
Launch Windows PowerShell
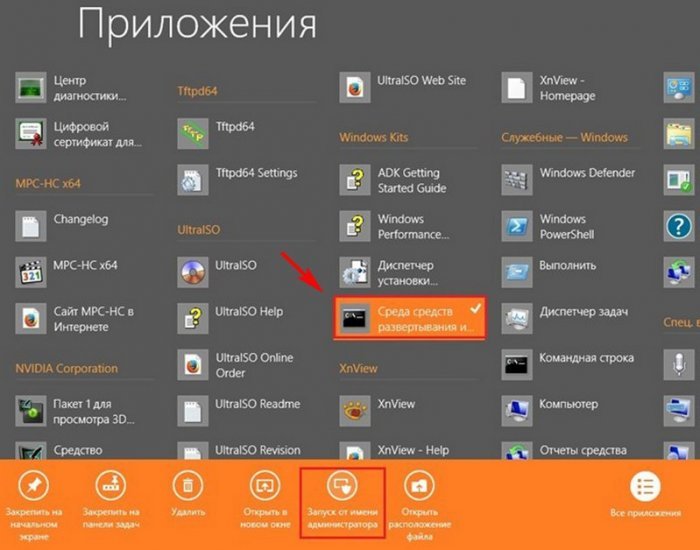pos(548,226)
